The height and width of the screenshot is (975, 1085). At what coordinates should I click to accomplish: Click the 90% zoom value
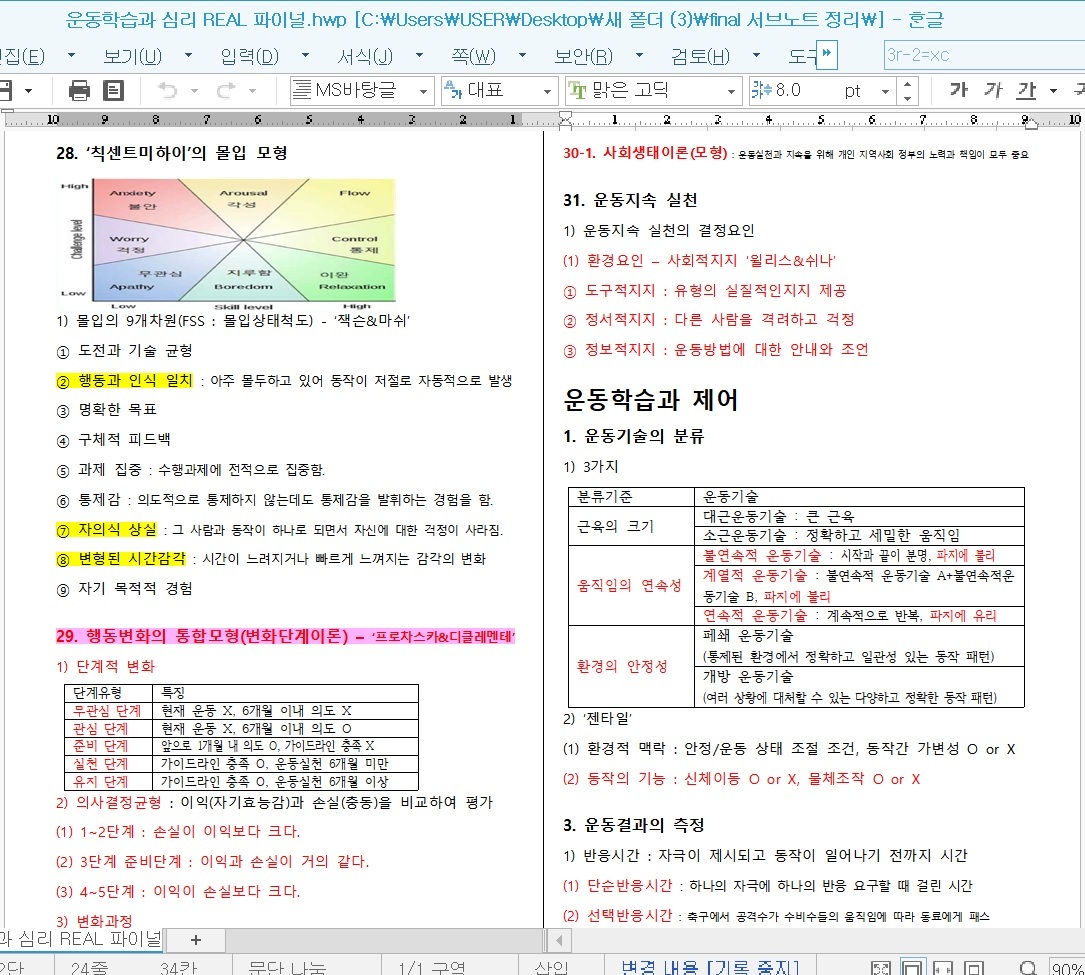pyautogui.click(x=1067, y=967)
